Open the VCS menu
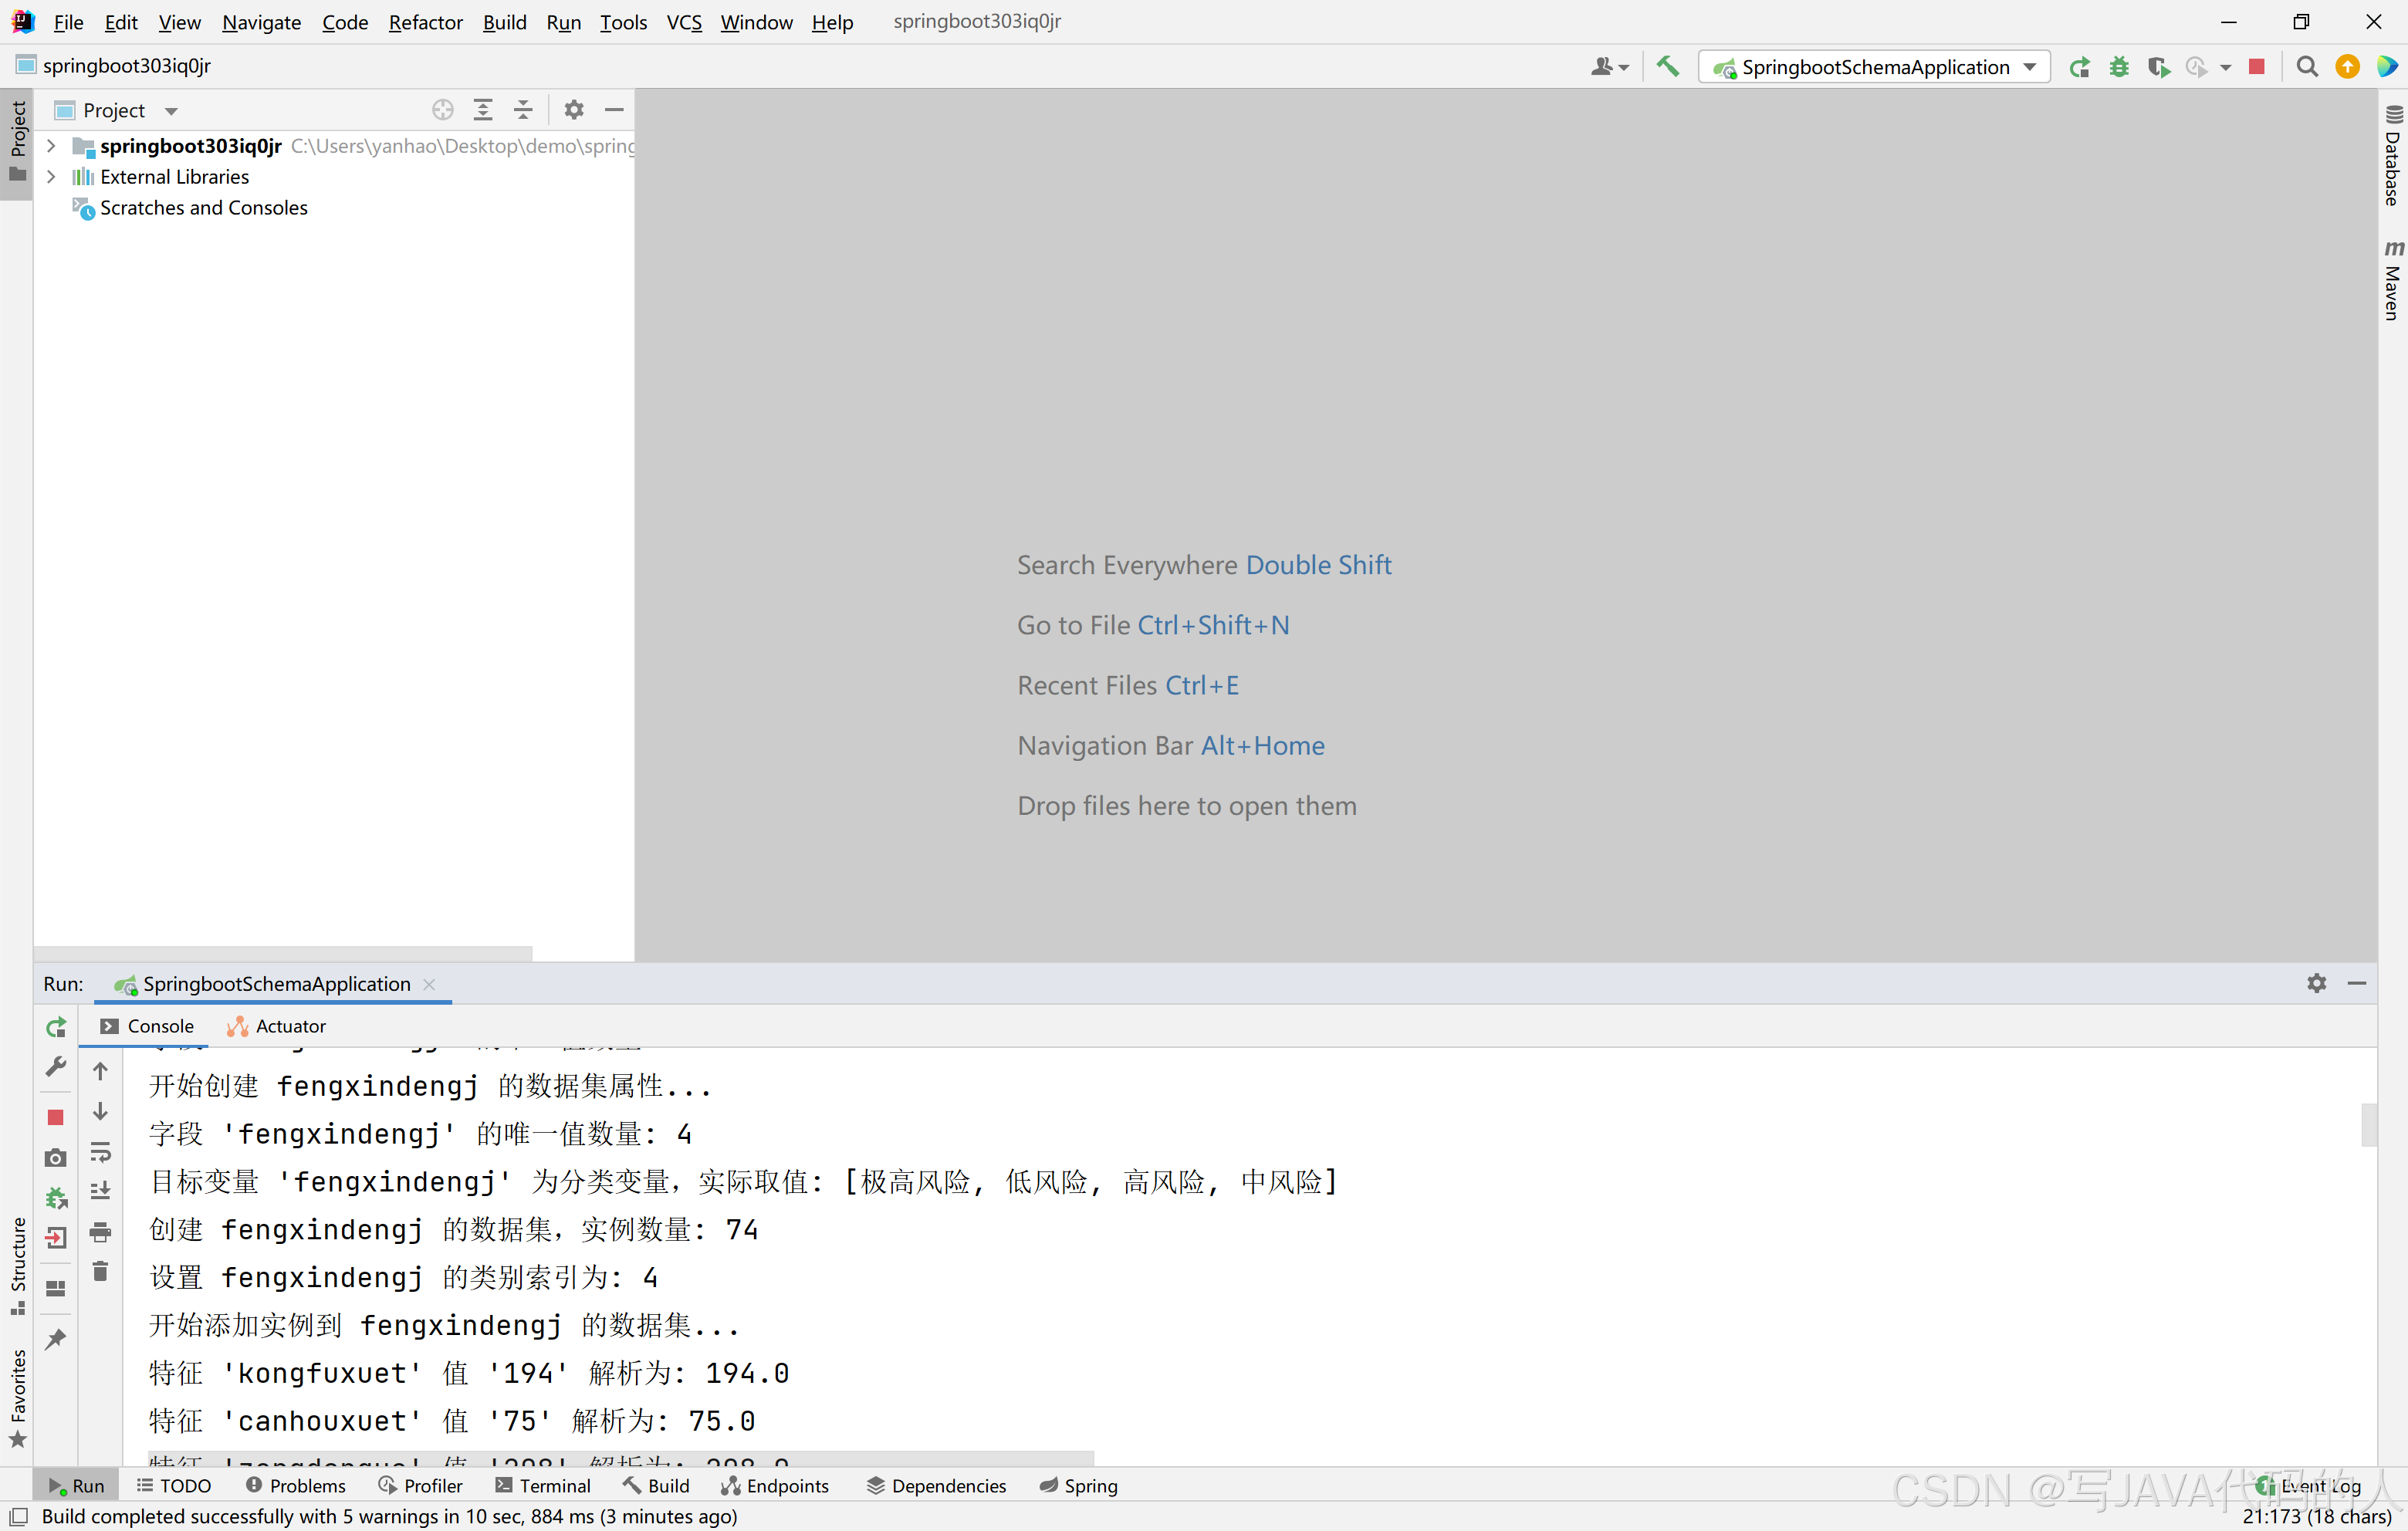Image resolution: width=2408 pixels, height=1531 pixels. 684,22
